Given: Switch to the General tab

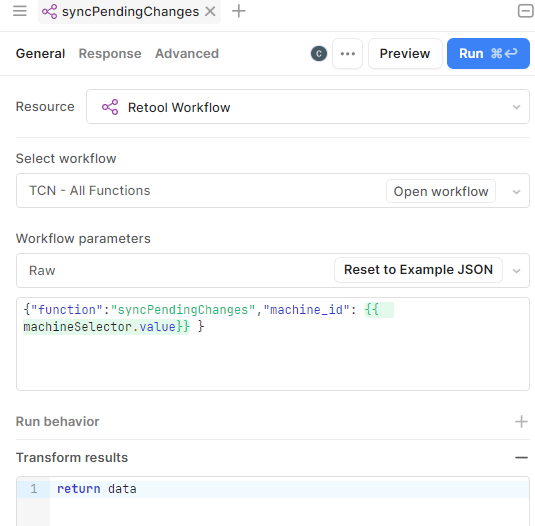Looking at the screenshot, I should (40, 54).
